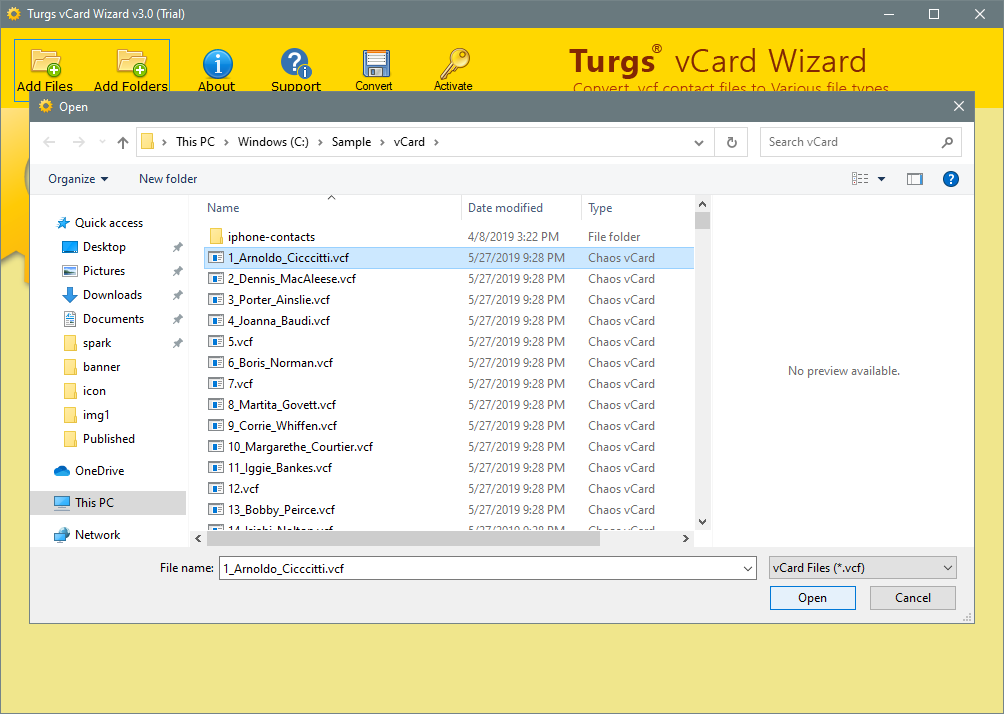
Task: Expand the address bar history dropdown
Action: [699, 143]
